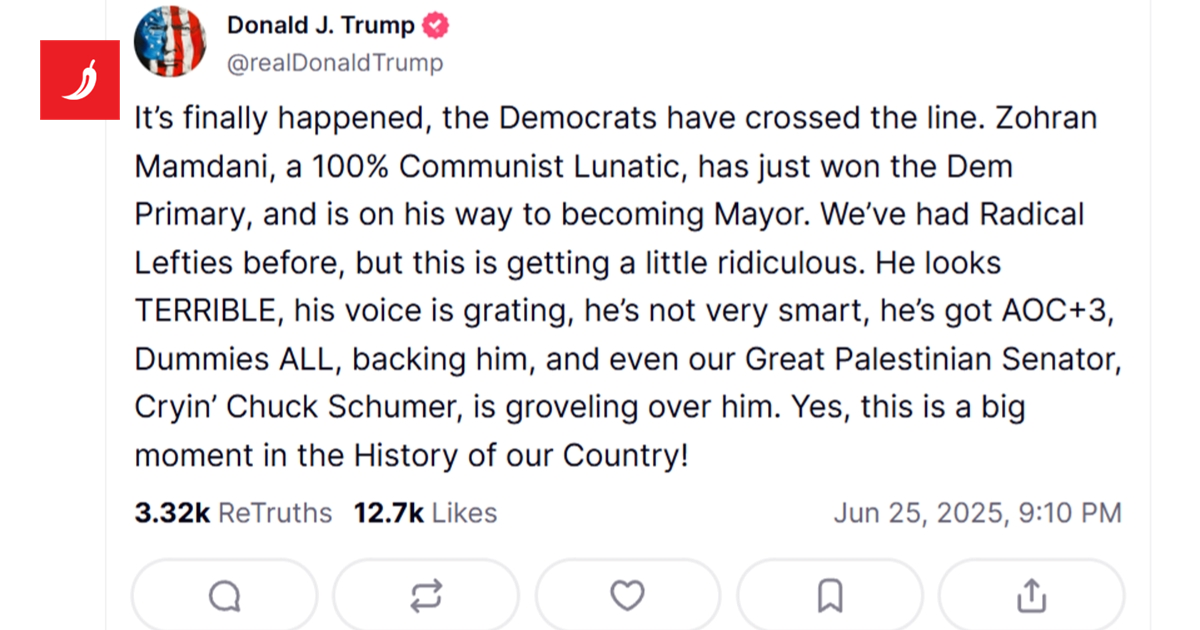Click the Jun 25, 2025 timestamp
1200x630 pixels.
coord(977,513)
